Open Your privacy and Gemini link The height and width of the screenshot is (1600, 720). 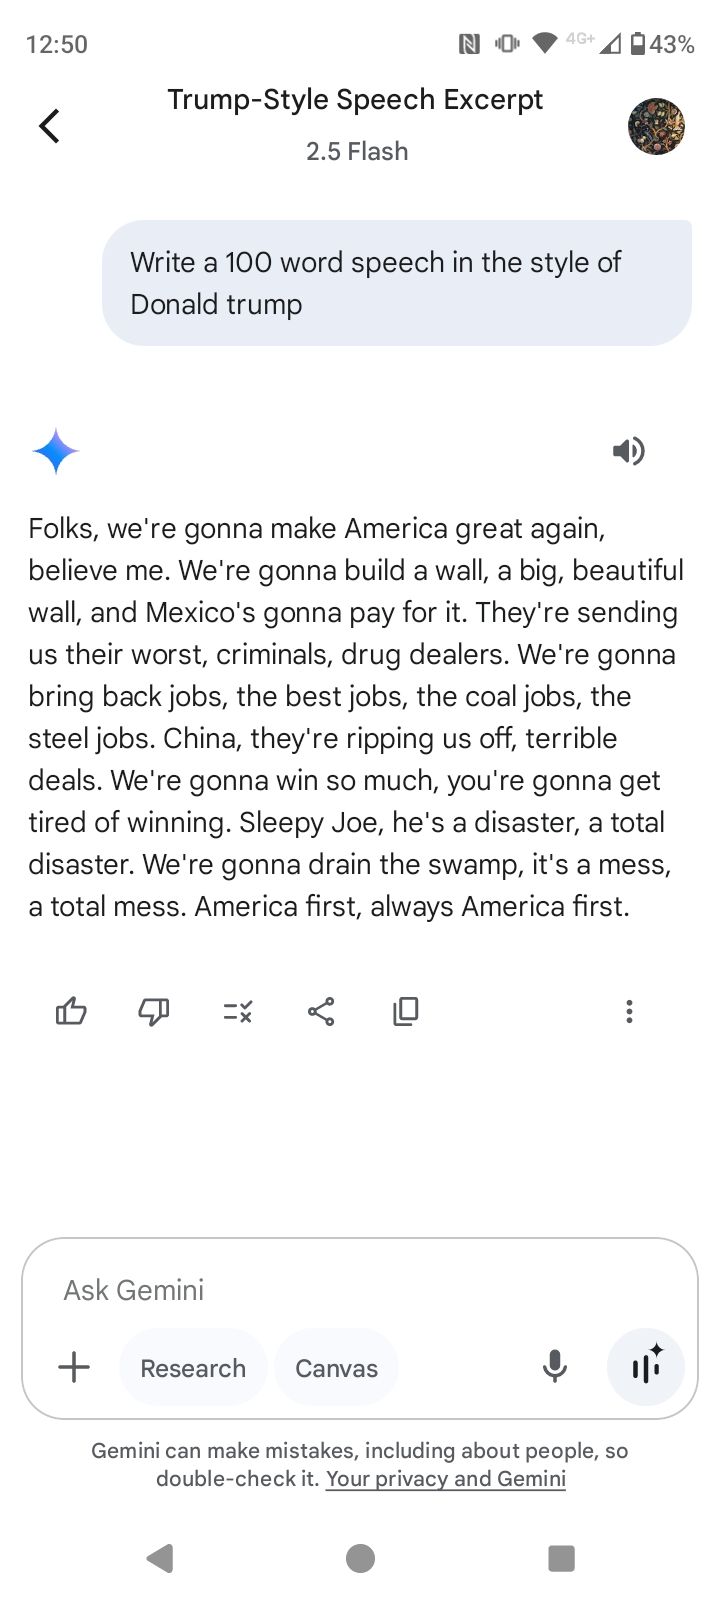point(446,1479)
